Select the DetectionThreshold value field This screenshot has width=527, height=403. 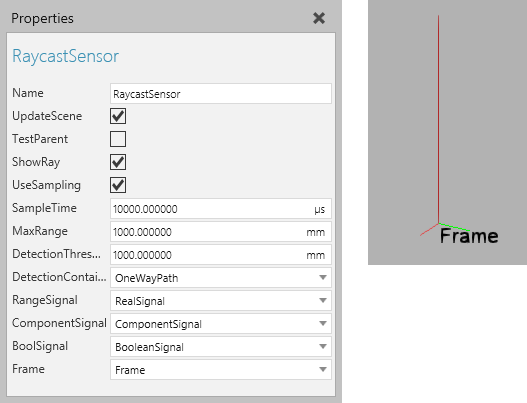tap(221, 255)
